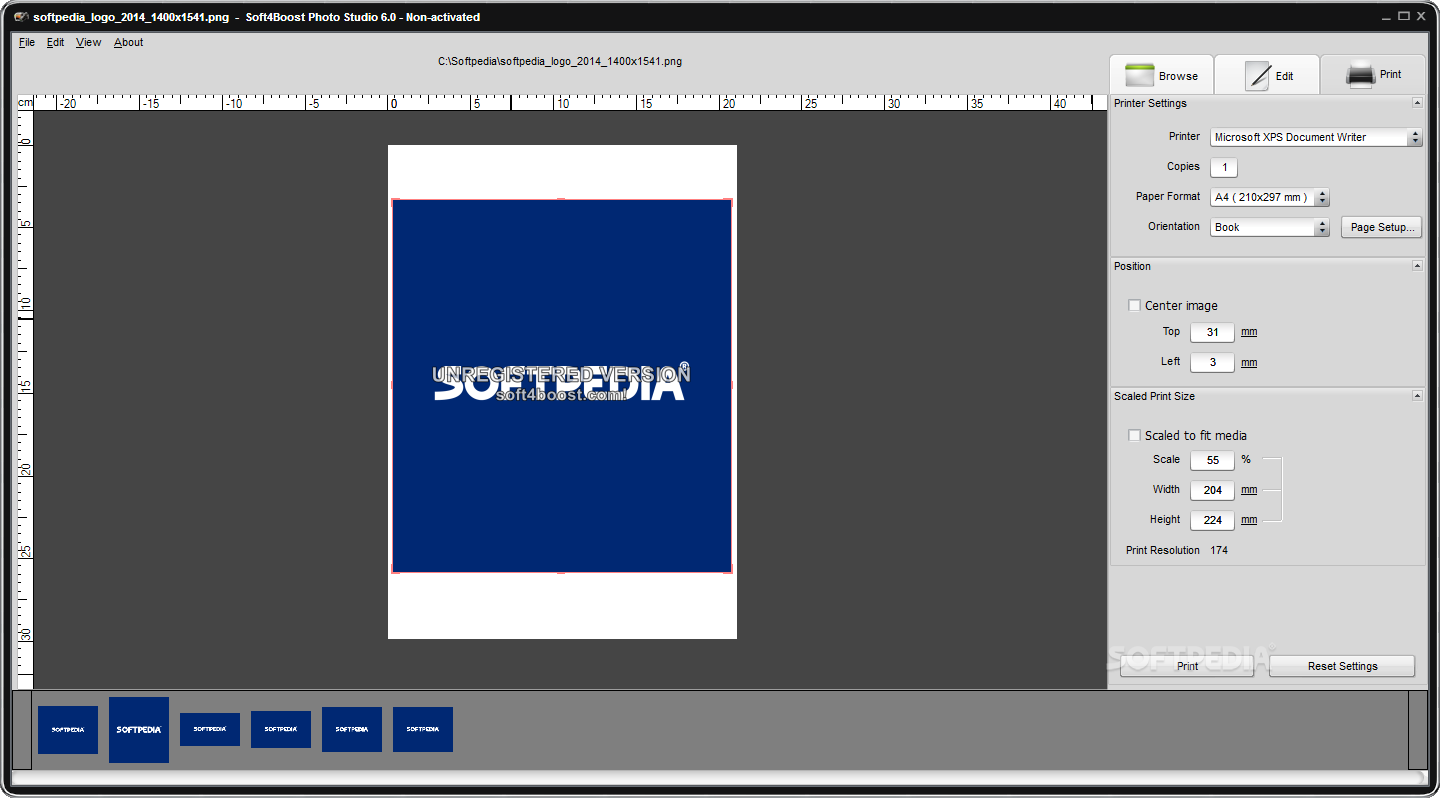Click the Print Resolution value 174
Image resolution: width=1440 pixels, height=798 pixels.
(x=1219, y=550)
